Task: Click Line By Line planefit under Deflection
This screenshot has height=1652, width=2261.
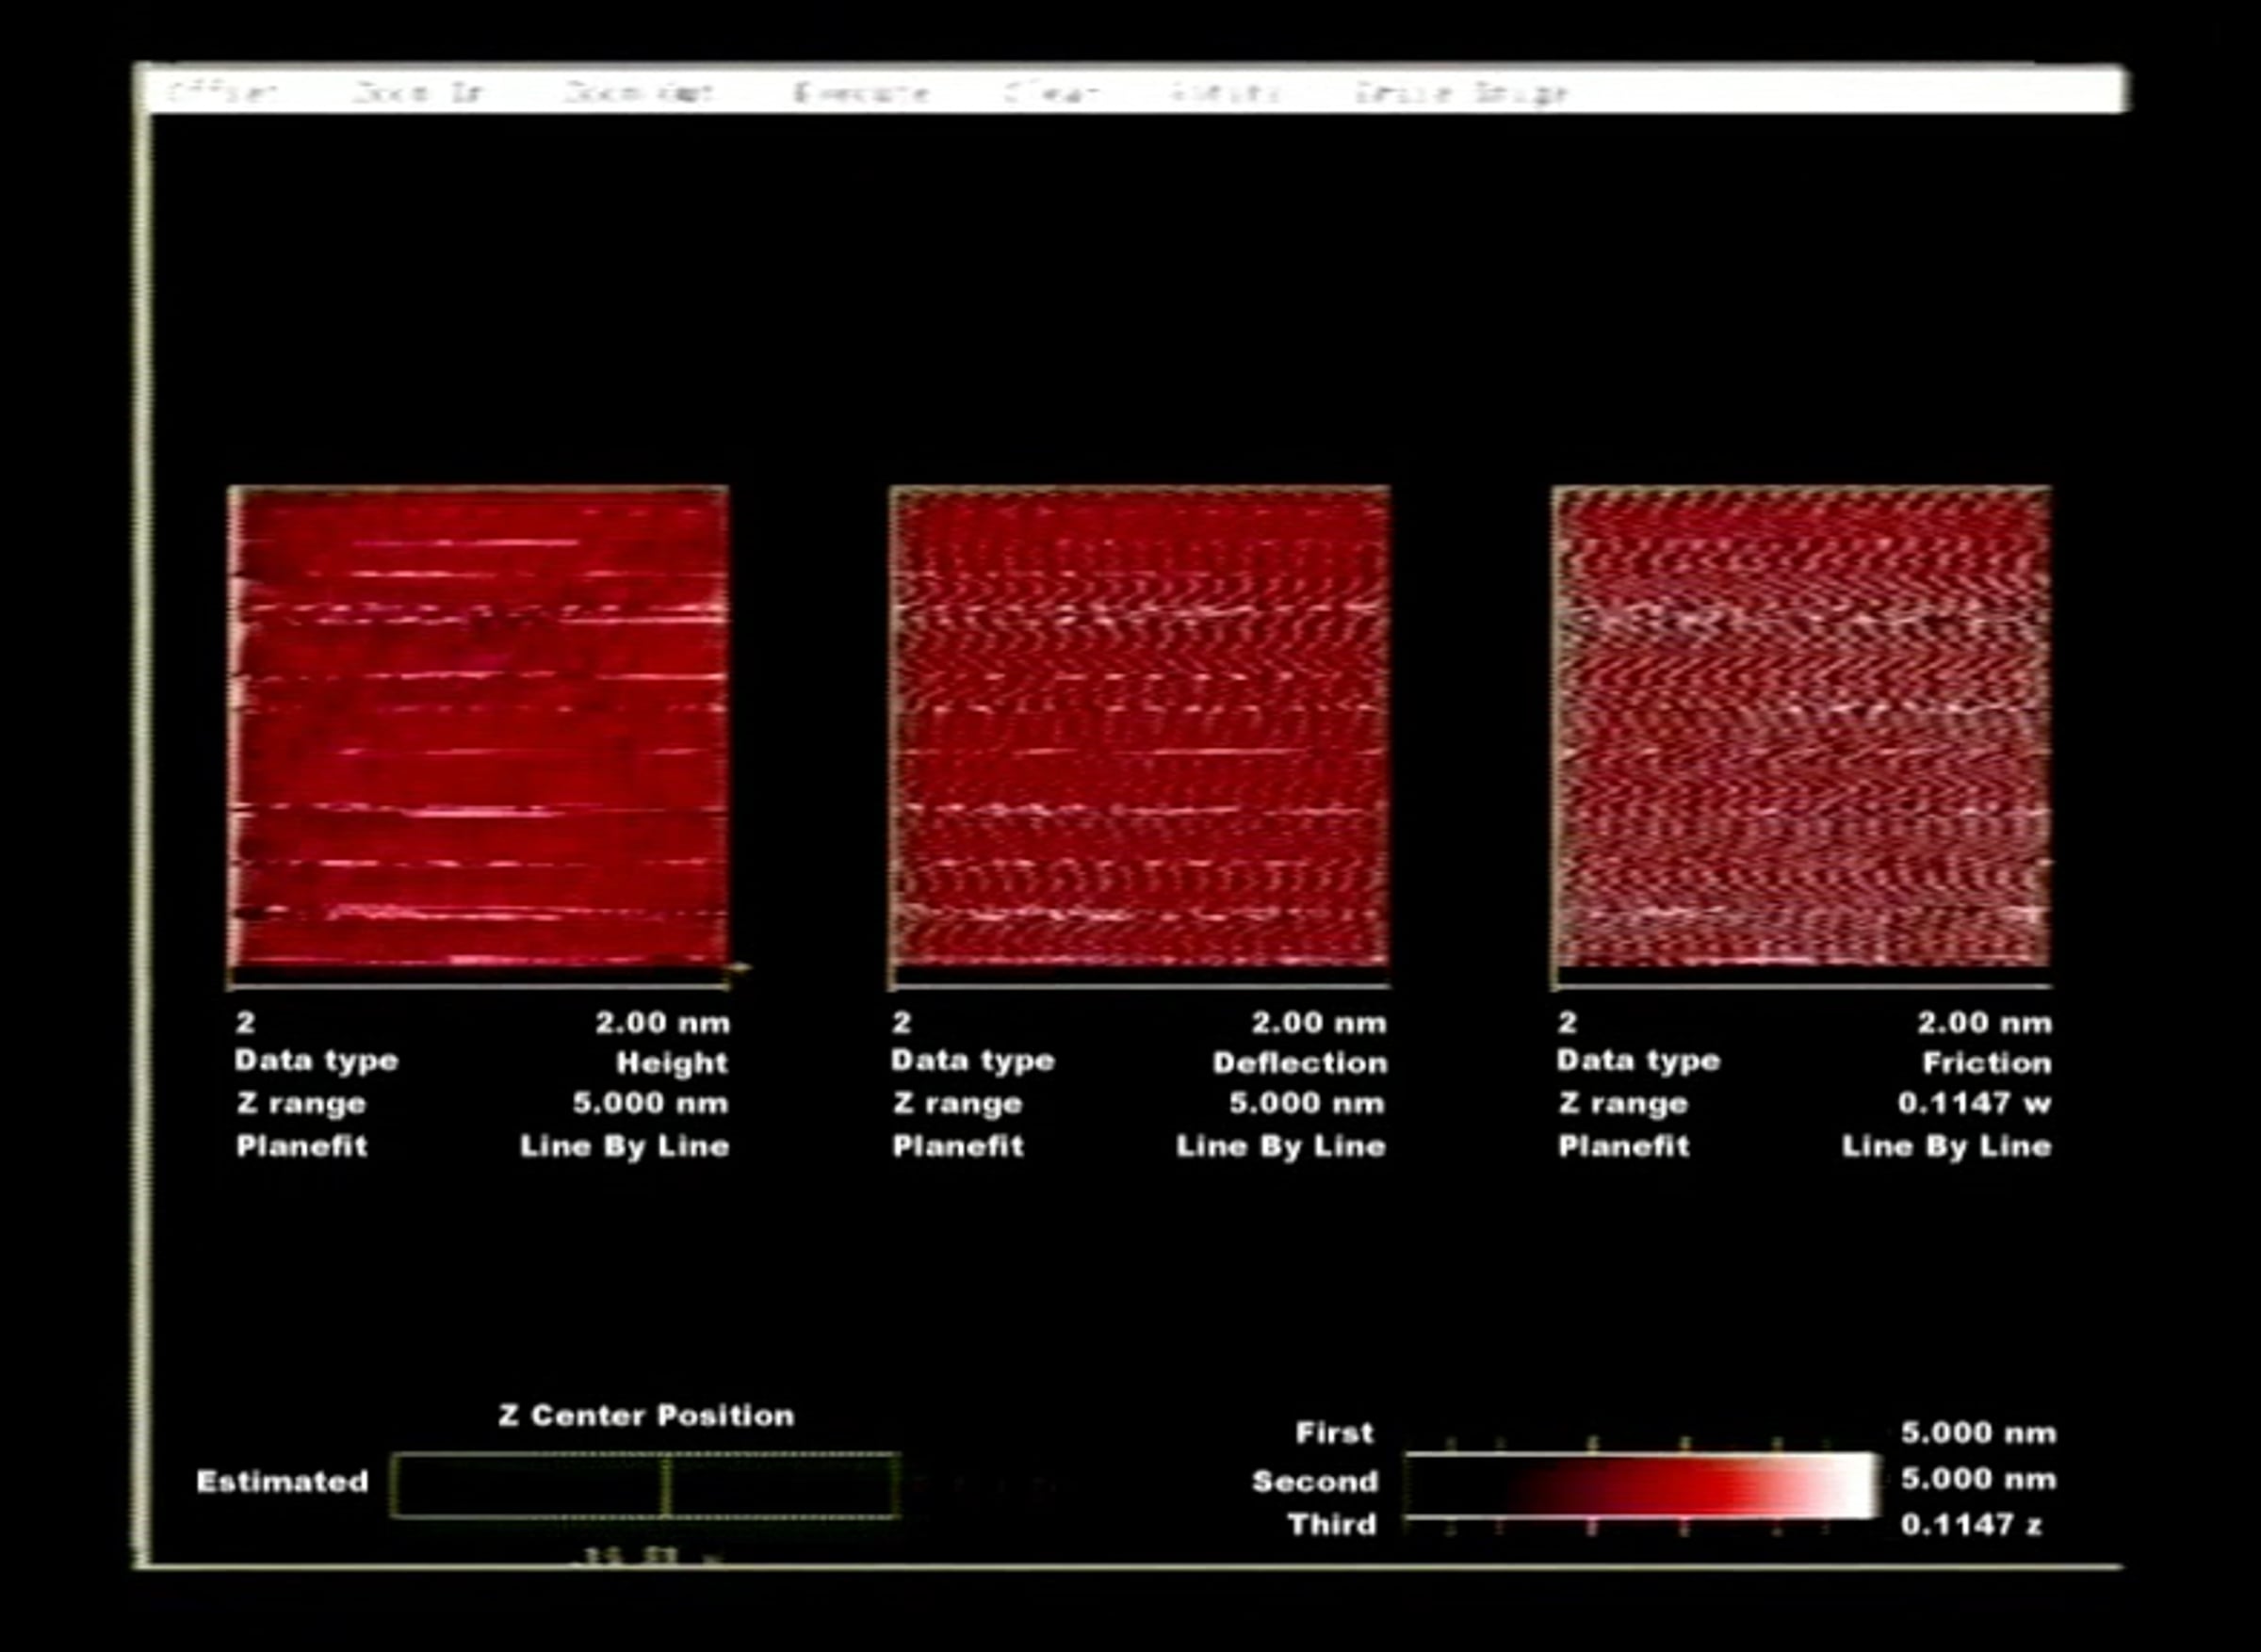Action: pos(1280,1146)
